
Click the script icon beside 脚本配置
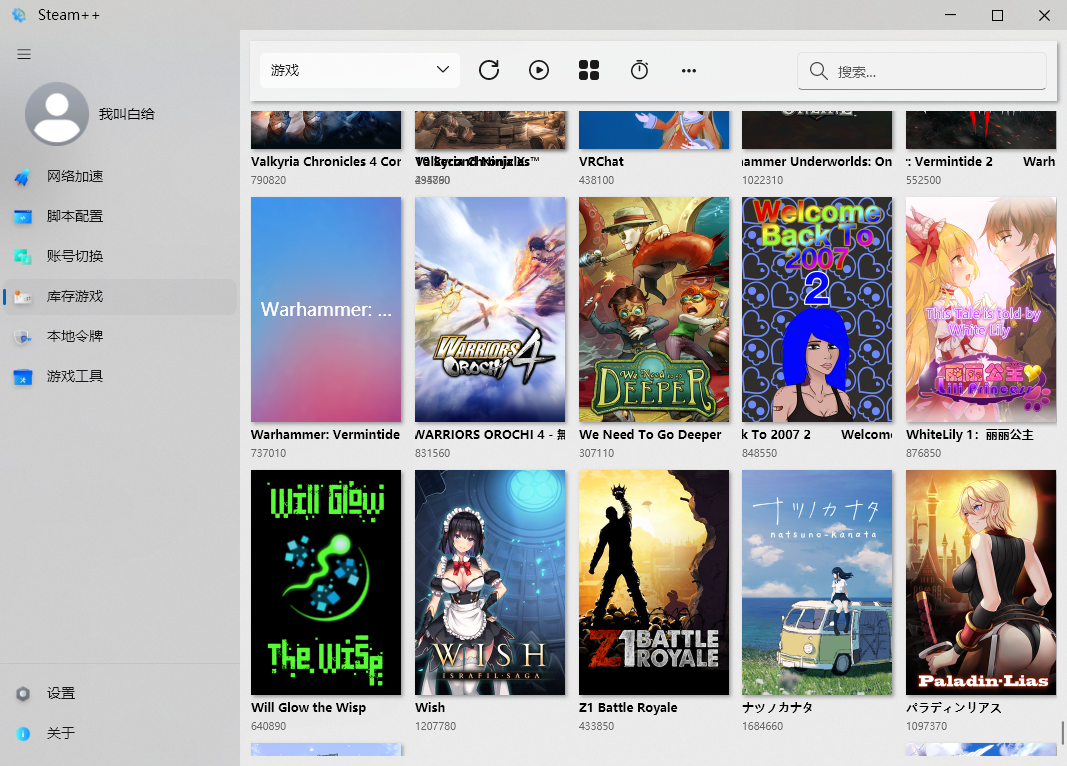(x=22, y=217)
